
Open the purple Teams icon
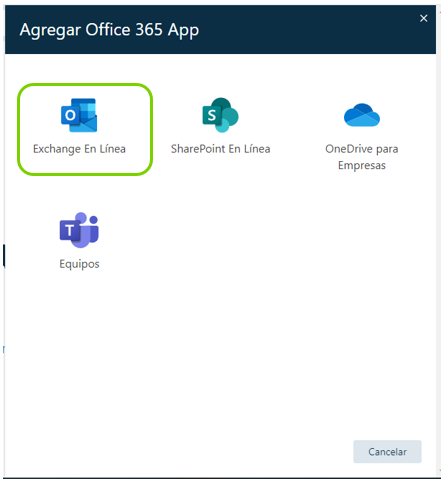(79, 230)
